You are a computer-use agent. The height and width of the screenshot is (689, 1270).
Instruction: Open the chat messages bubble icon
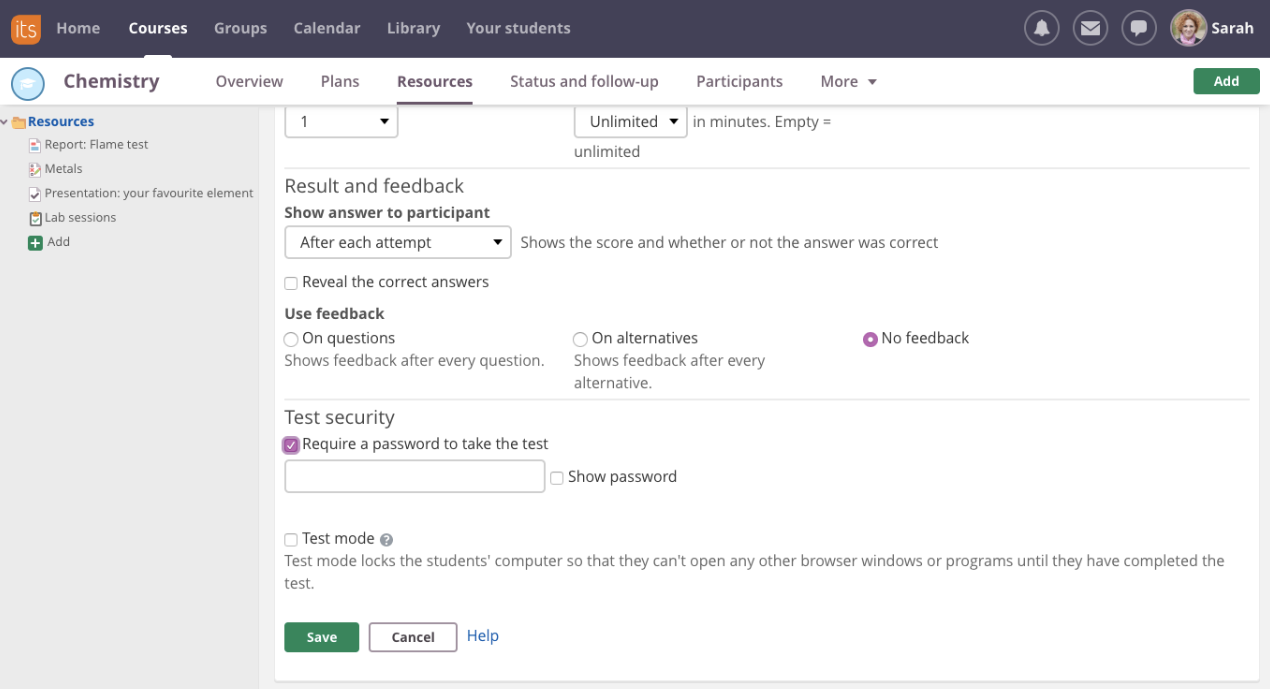point(1139,28)
